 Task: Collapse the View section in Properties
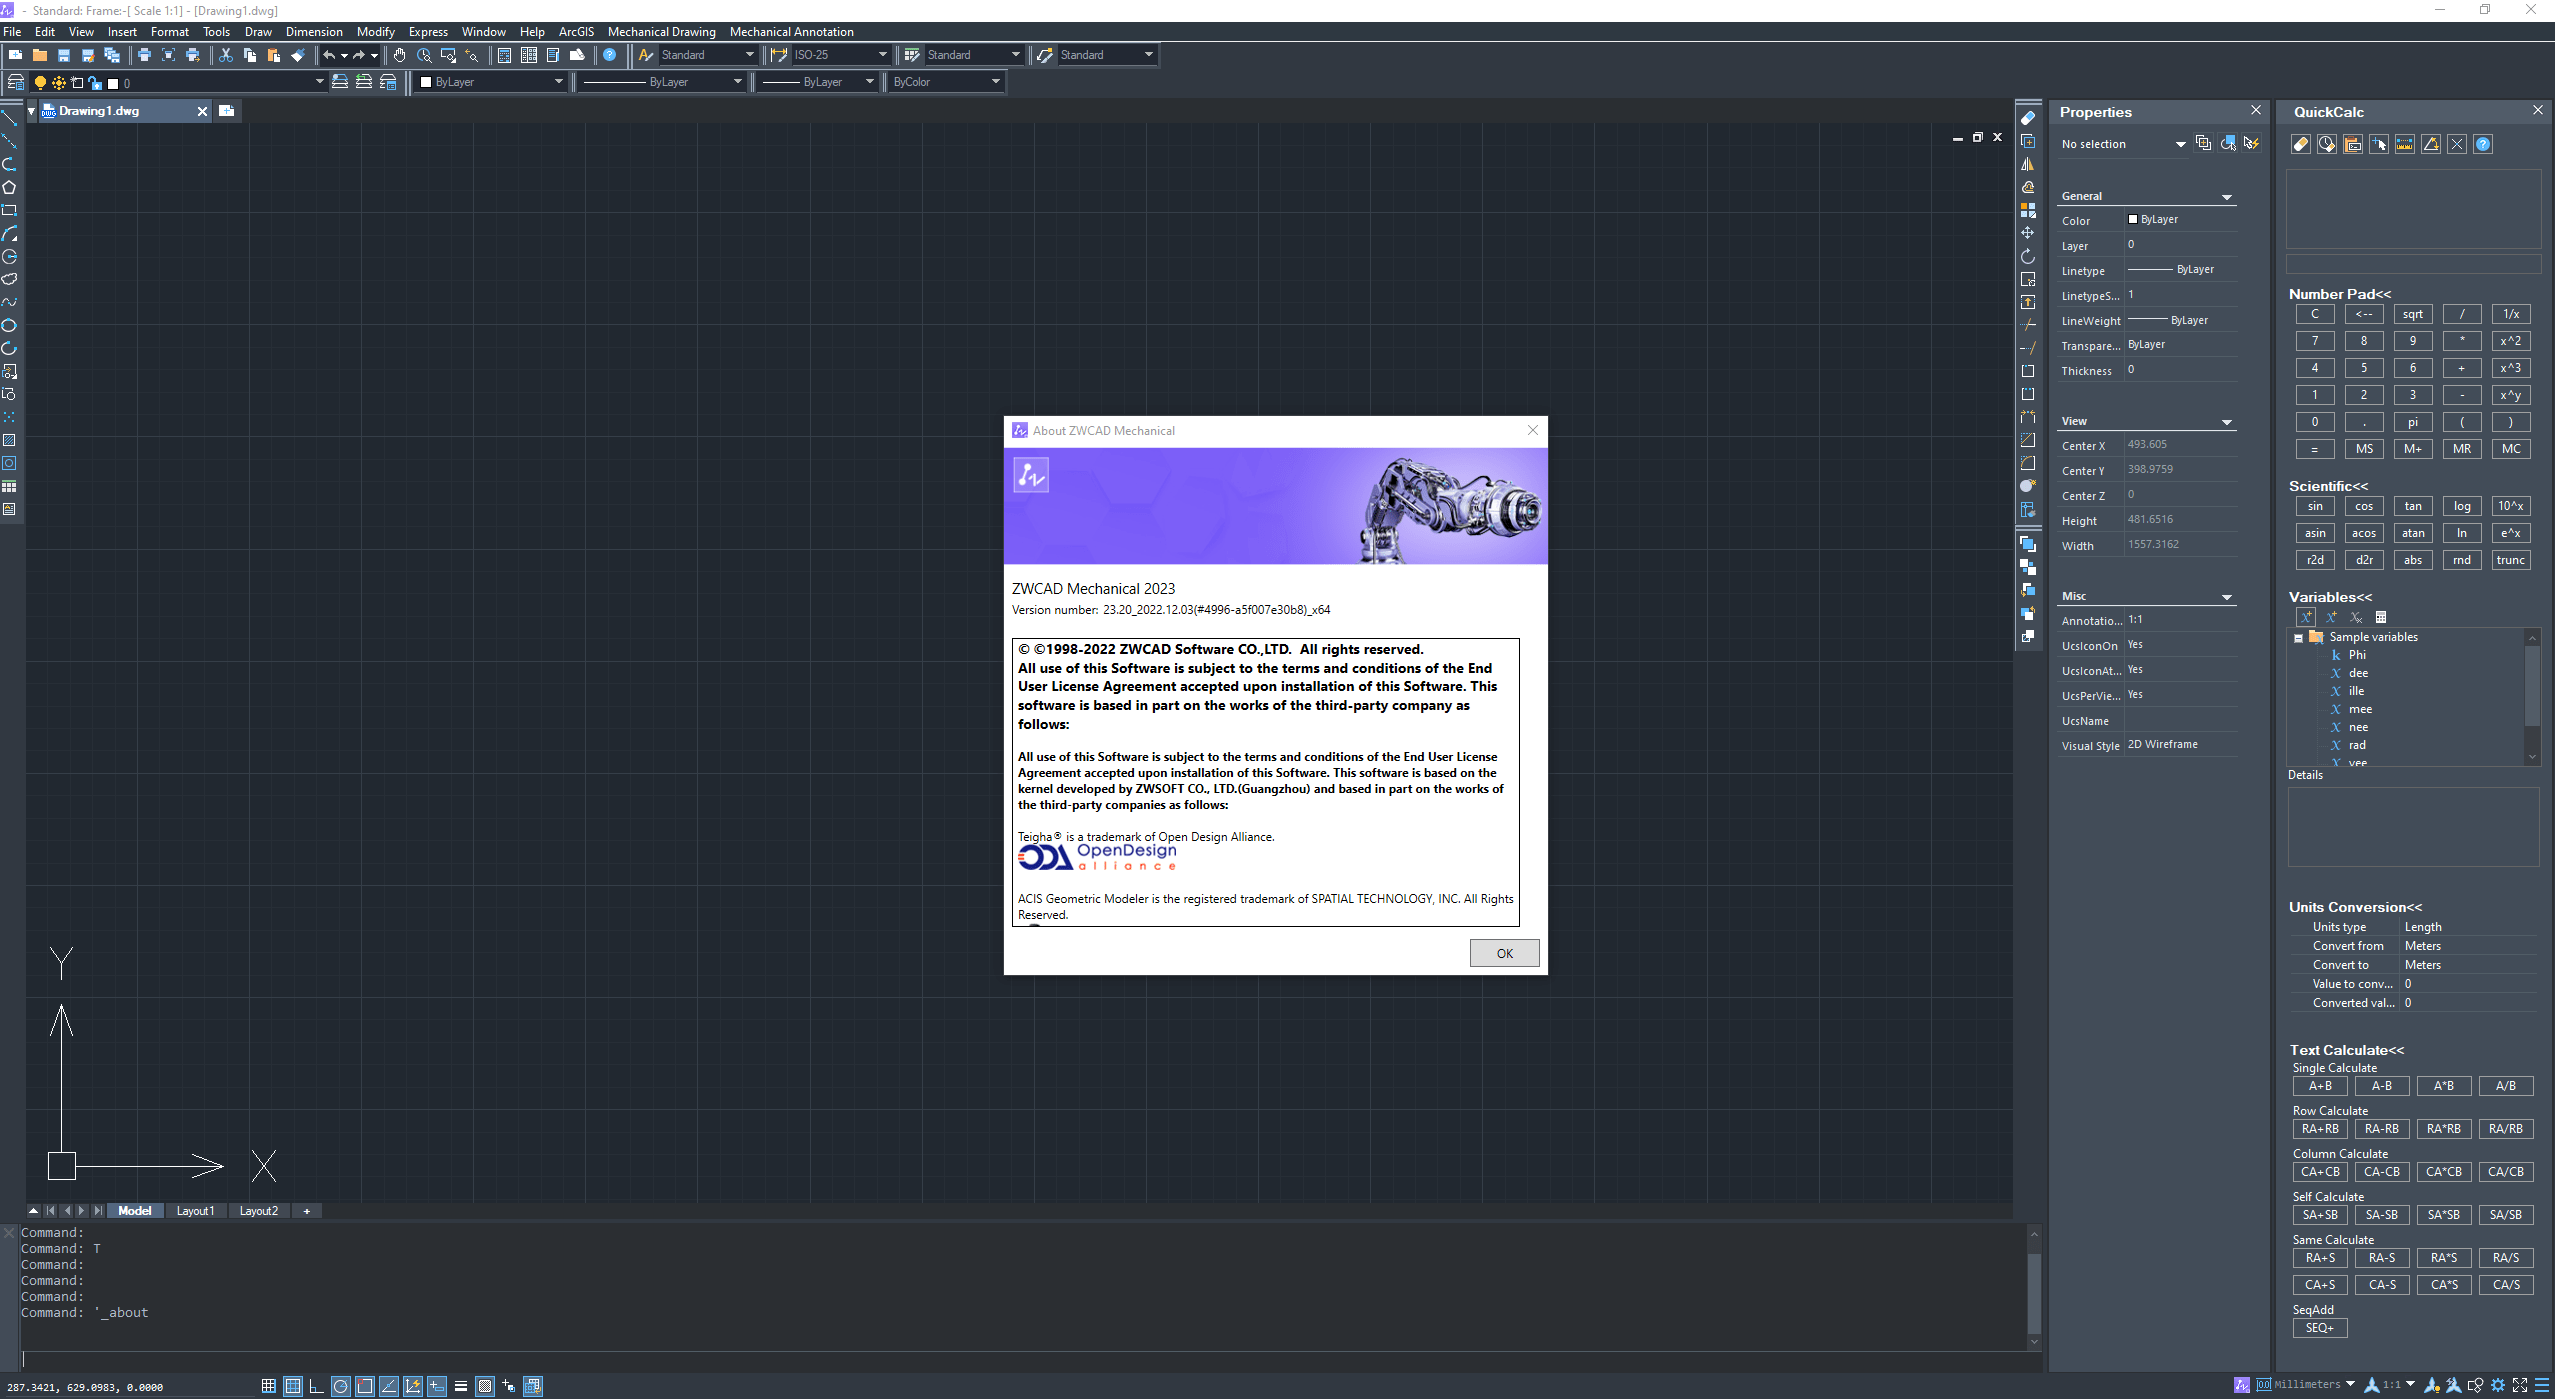click(2227, 422)
